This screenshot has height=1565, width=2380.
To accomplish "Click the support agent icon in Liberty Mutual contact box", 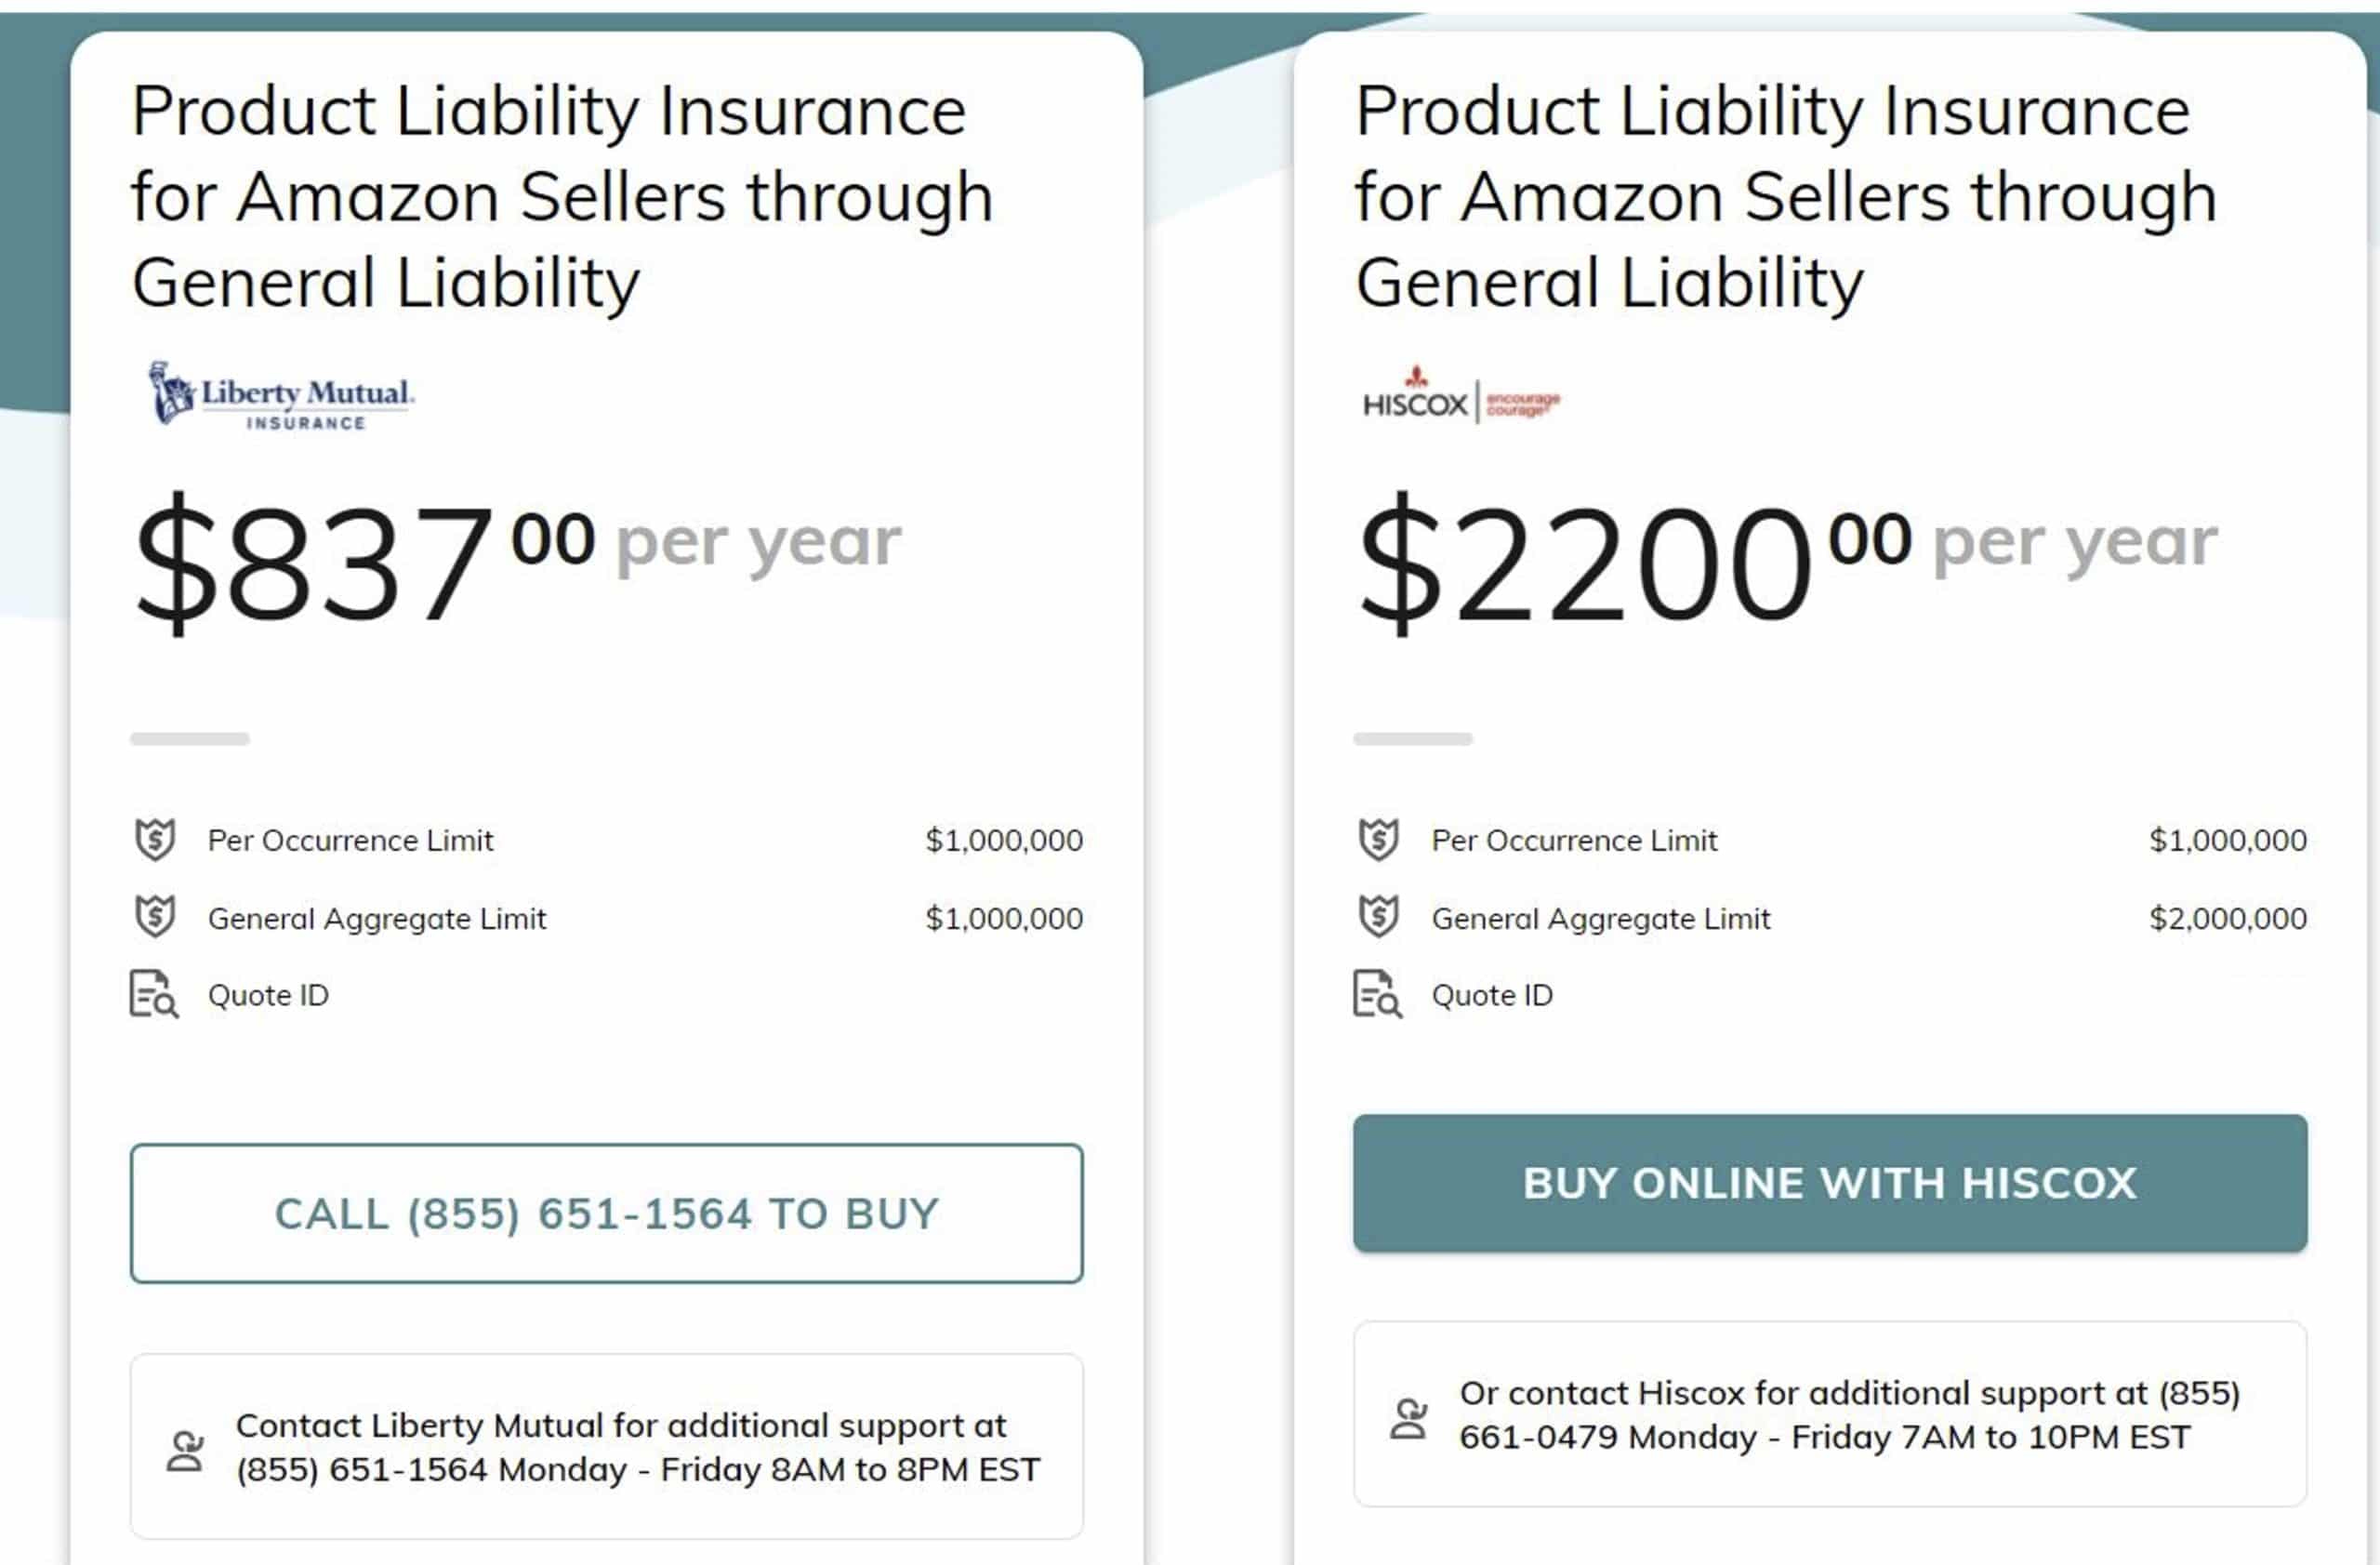I will 185,1450.
